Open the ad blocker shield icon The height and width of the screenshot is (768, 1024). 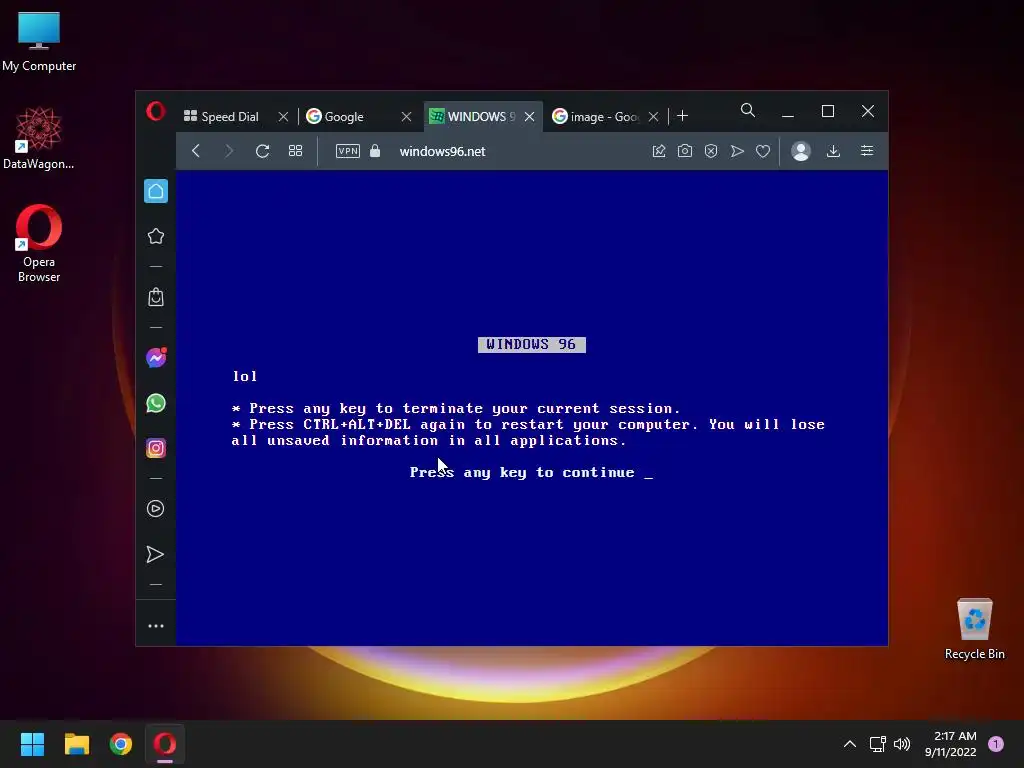(x=711, y=151)
